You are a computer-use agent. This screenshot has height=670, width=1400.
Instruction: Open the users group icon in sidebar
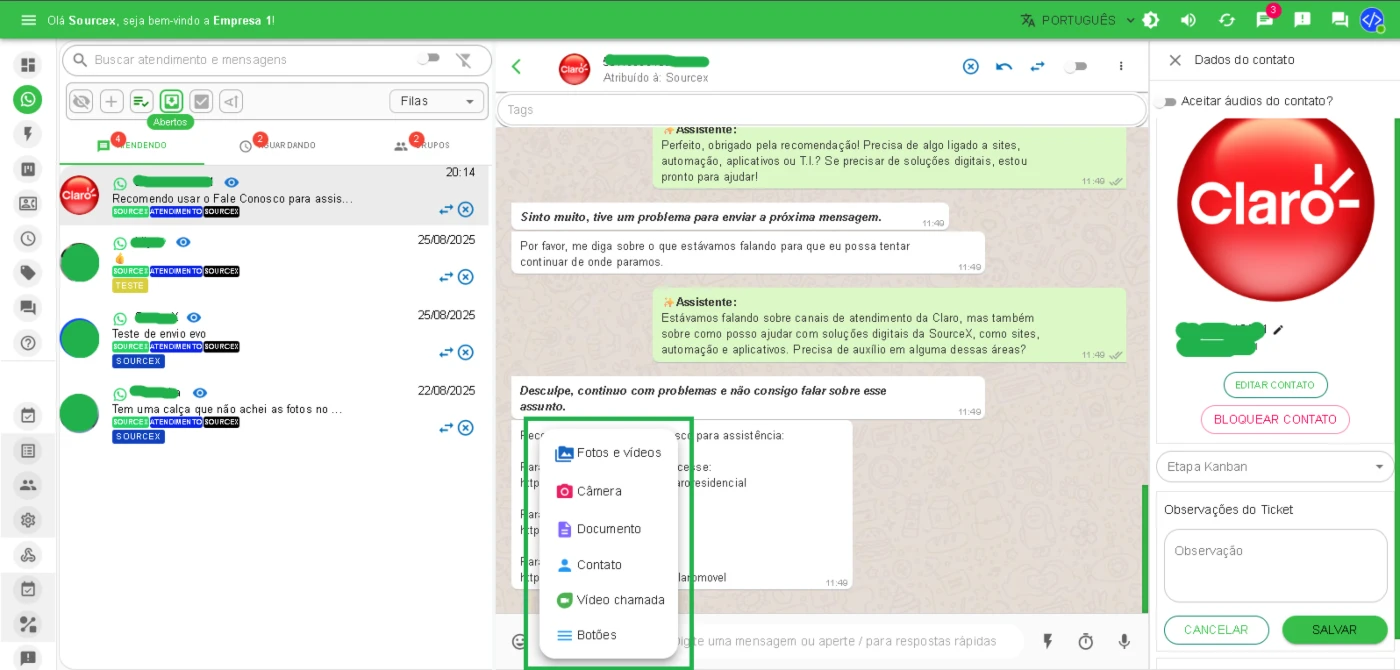tap(28, 485)
